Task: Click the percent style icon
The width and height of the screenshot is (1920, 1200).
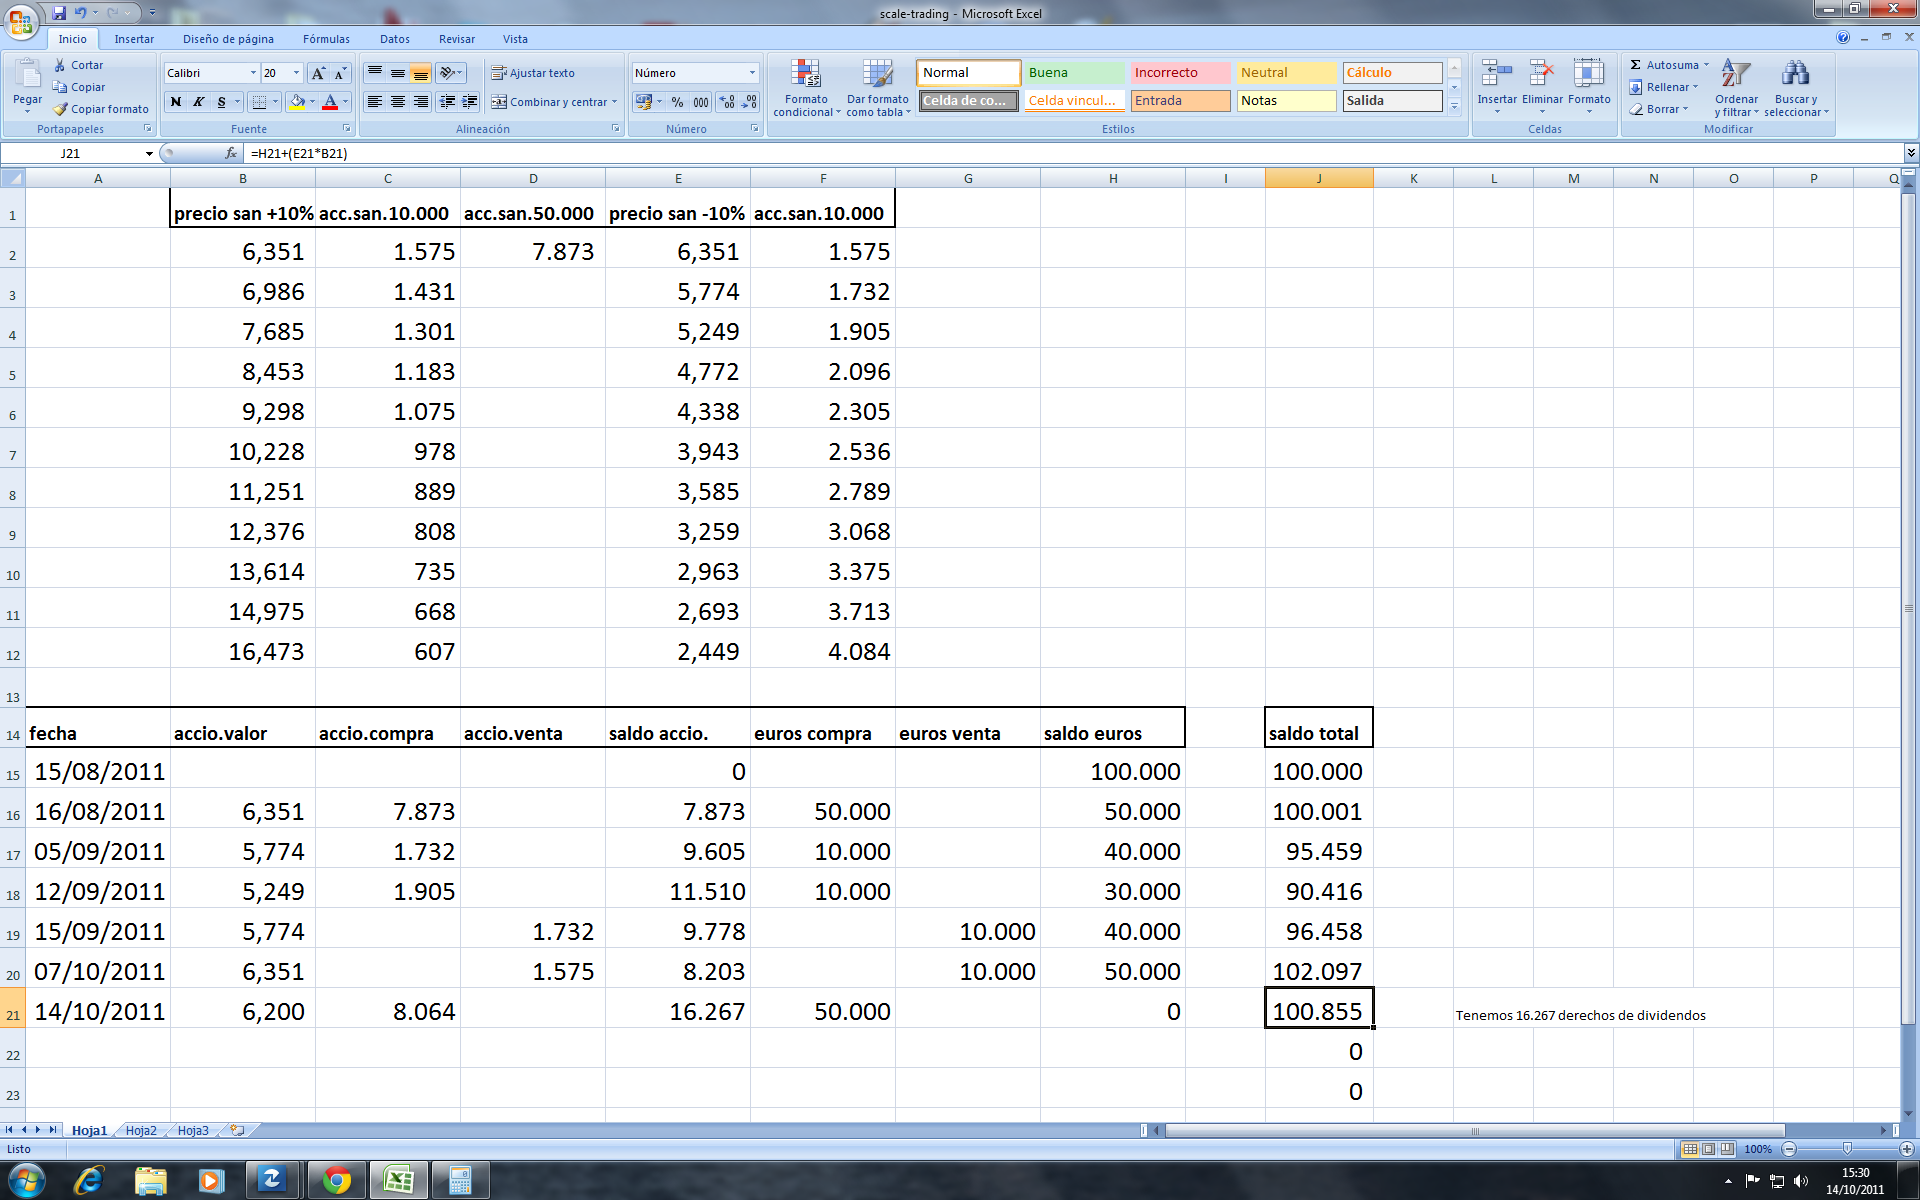Action: (x=677, y=102)
